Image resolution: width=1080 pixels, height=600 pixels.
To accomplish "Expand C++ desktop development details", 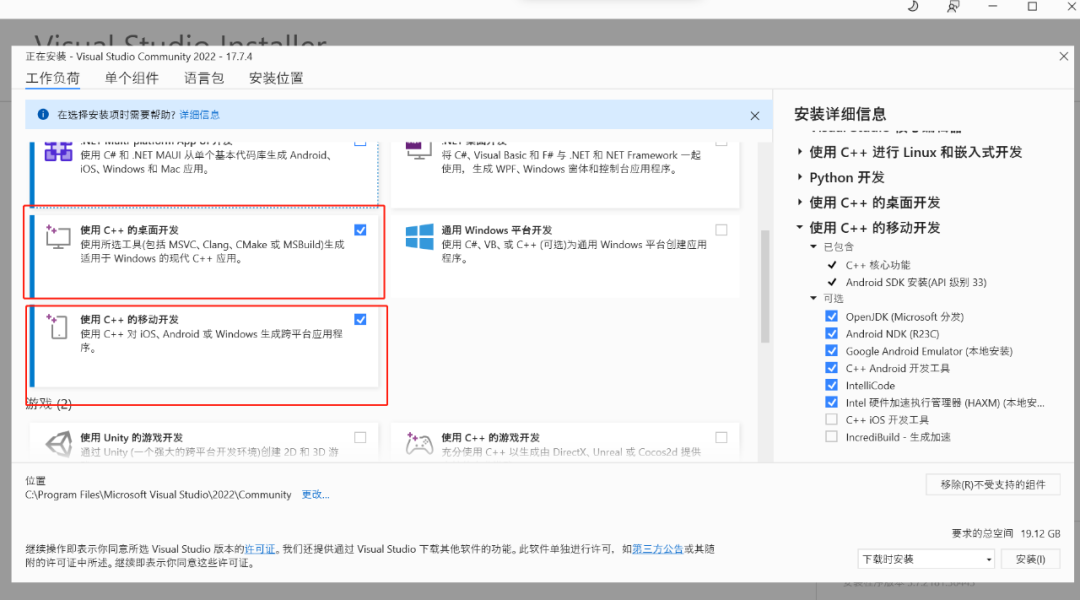I will pos(800,202).
